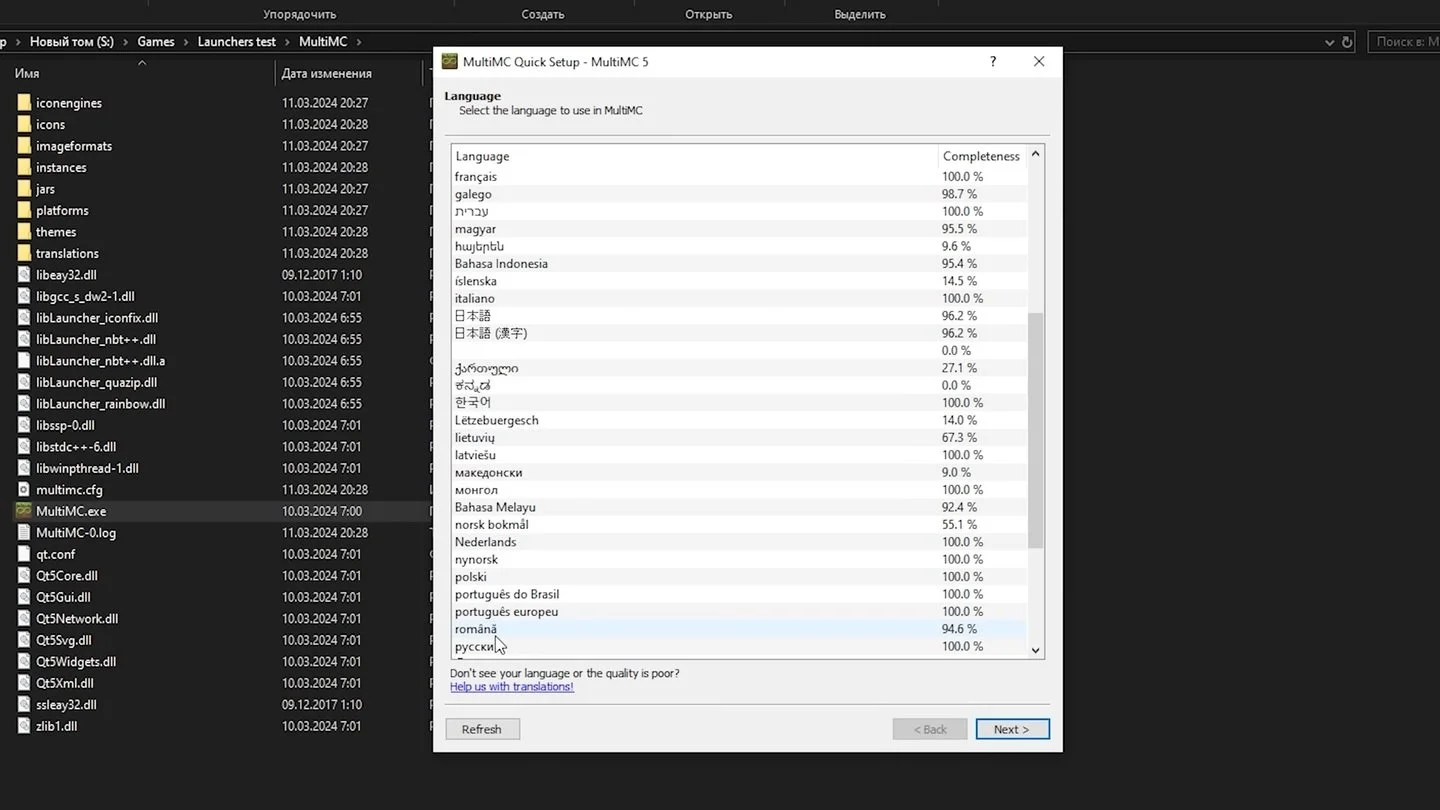This screenshot has width=1440, height=810.
Task: Pick Bahasa Melayu from the list
Action: point(739,507)
